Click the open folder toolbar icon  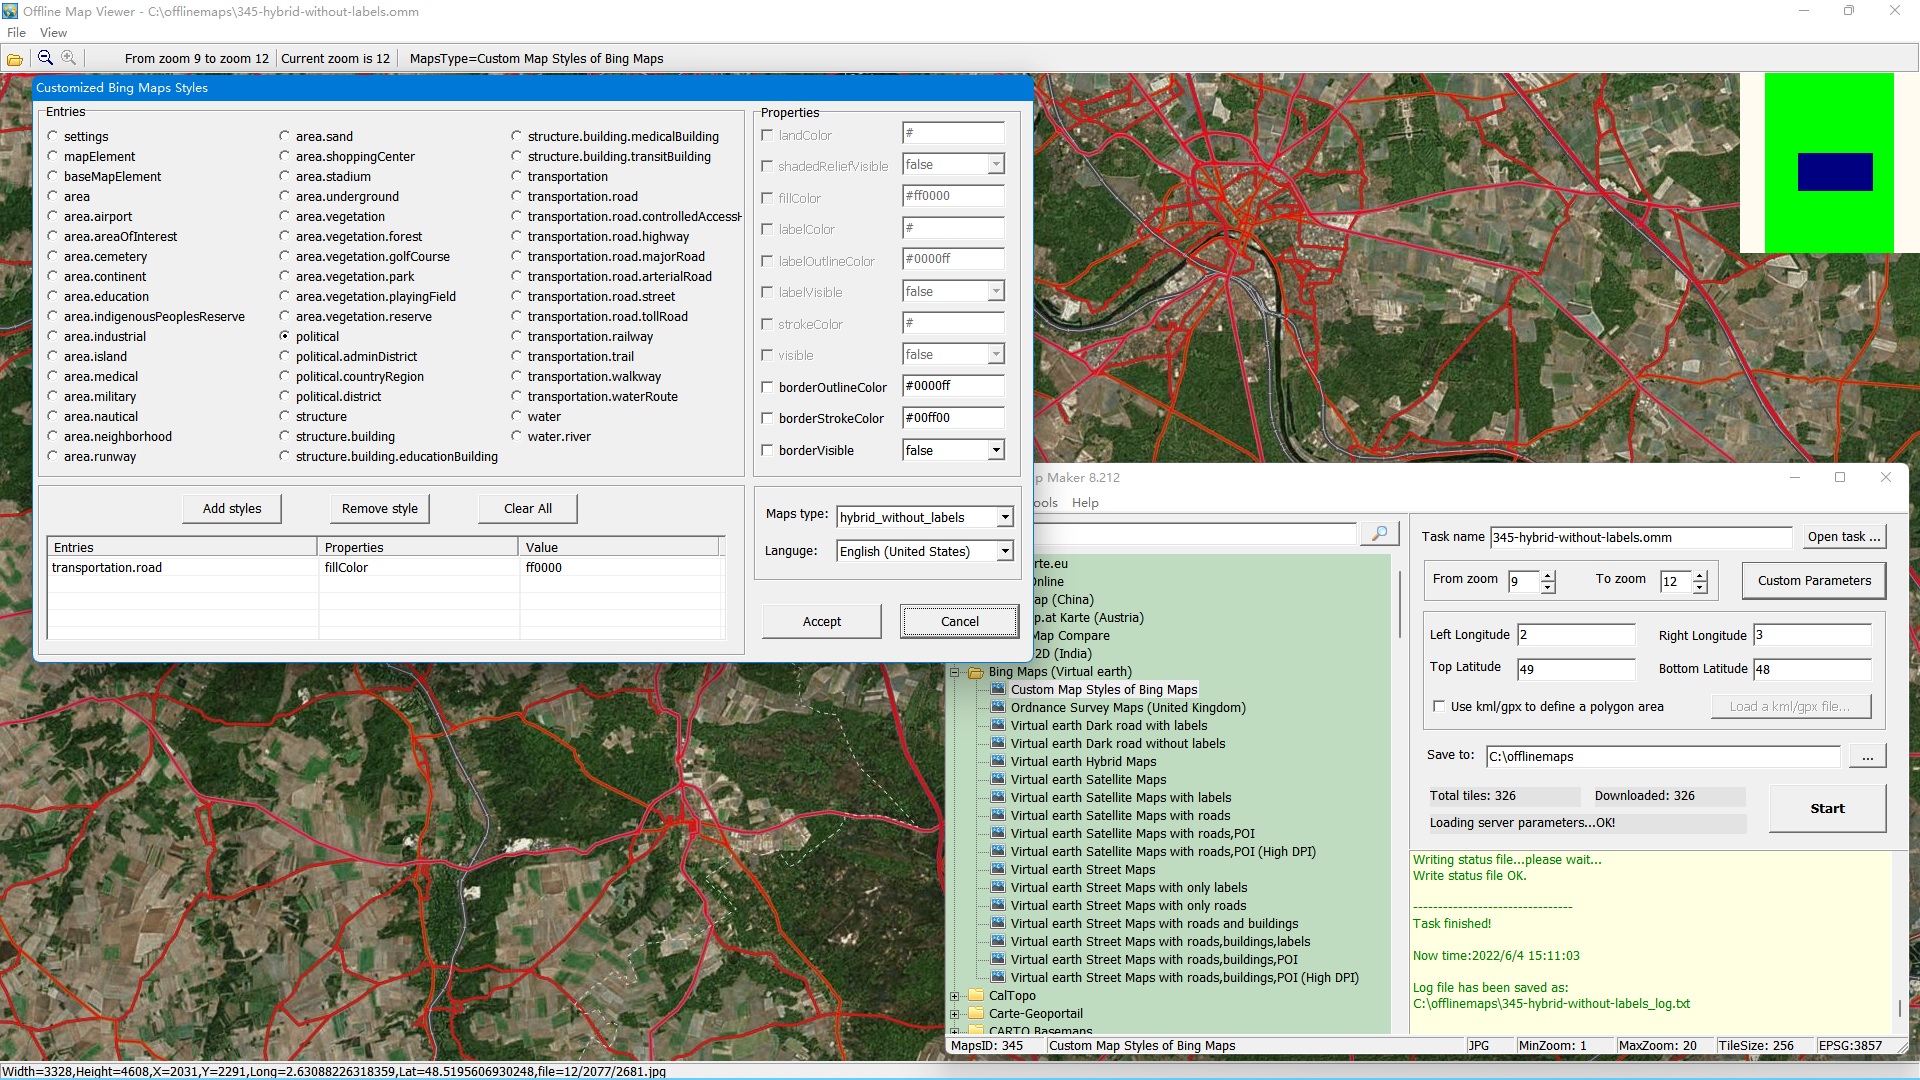click(x=15, y=59)
